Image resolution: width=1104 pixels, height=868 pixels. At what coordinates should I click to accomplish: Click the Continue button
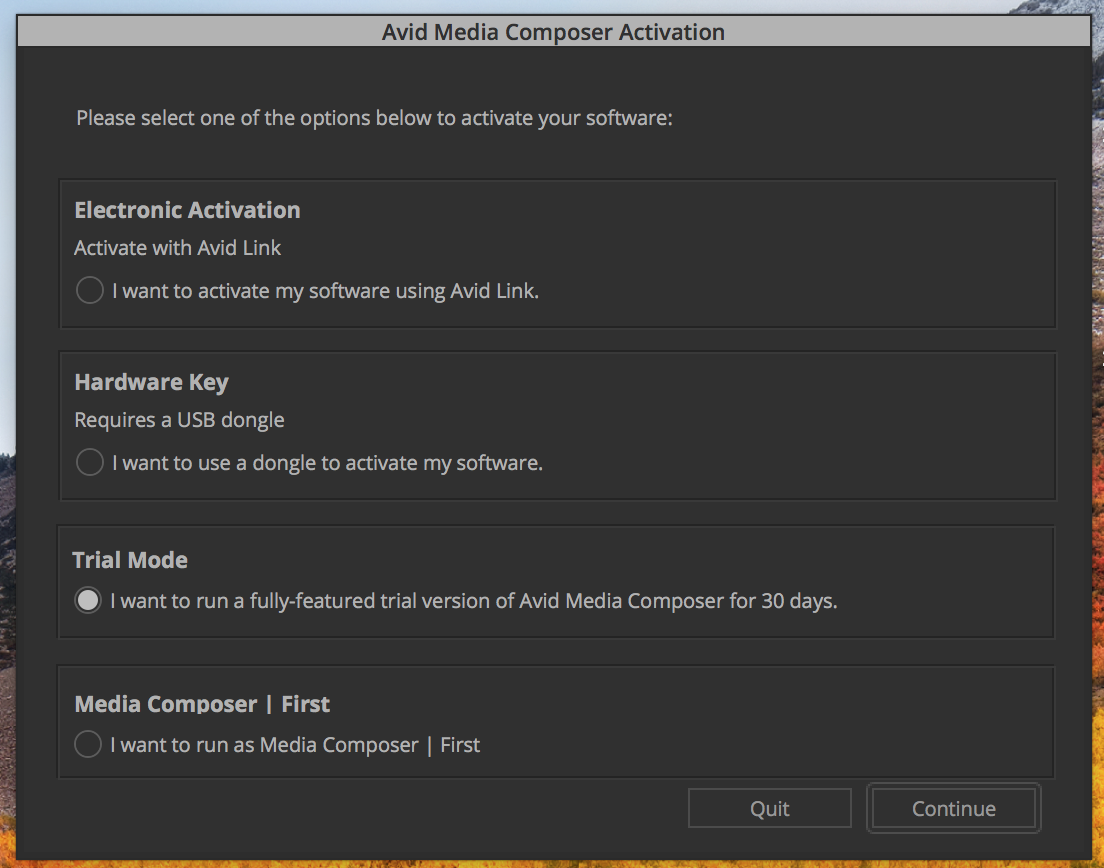953,808
